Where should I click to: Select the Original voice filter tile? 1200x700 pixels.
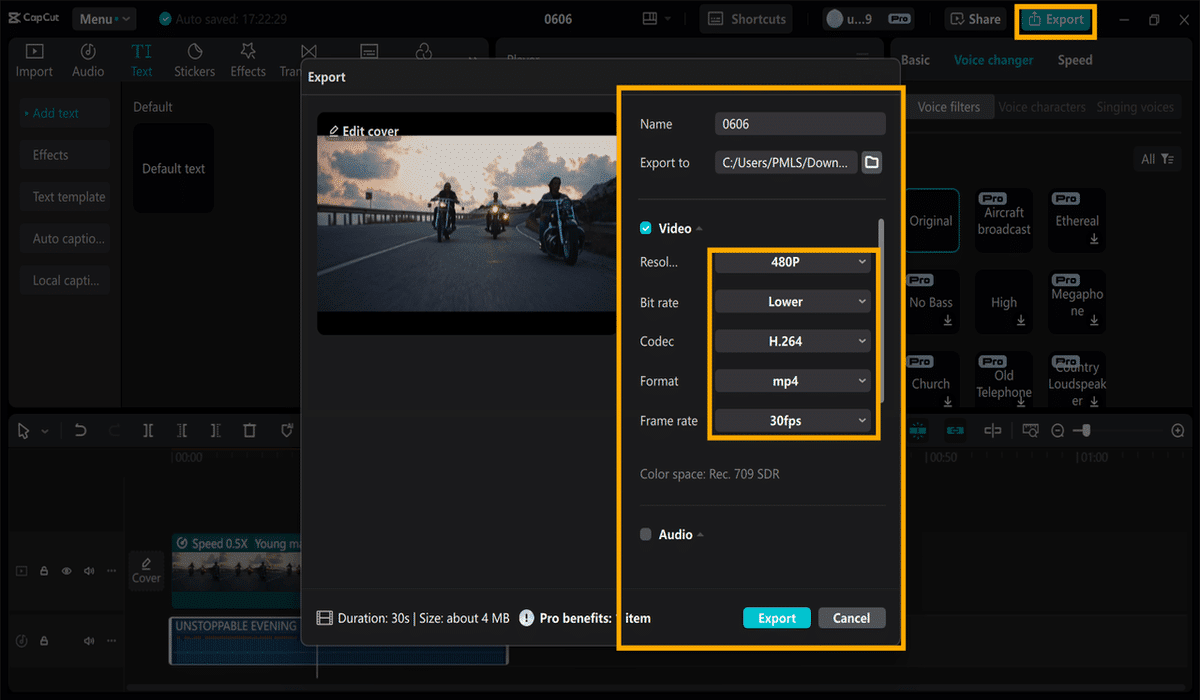931,221
